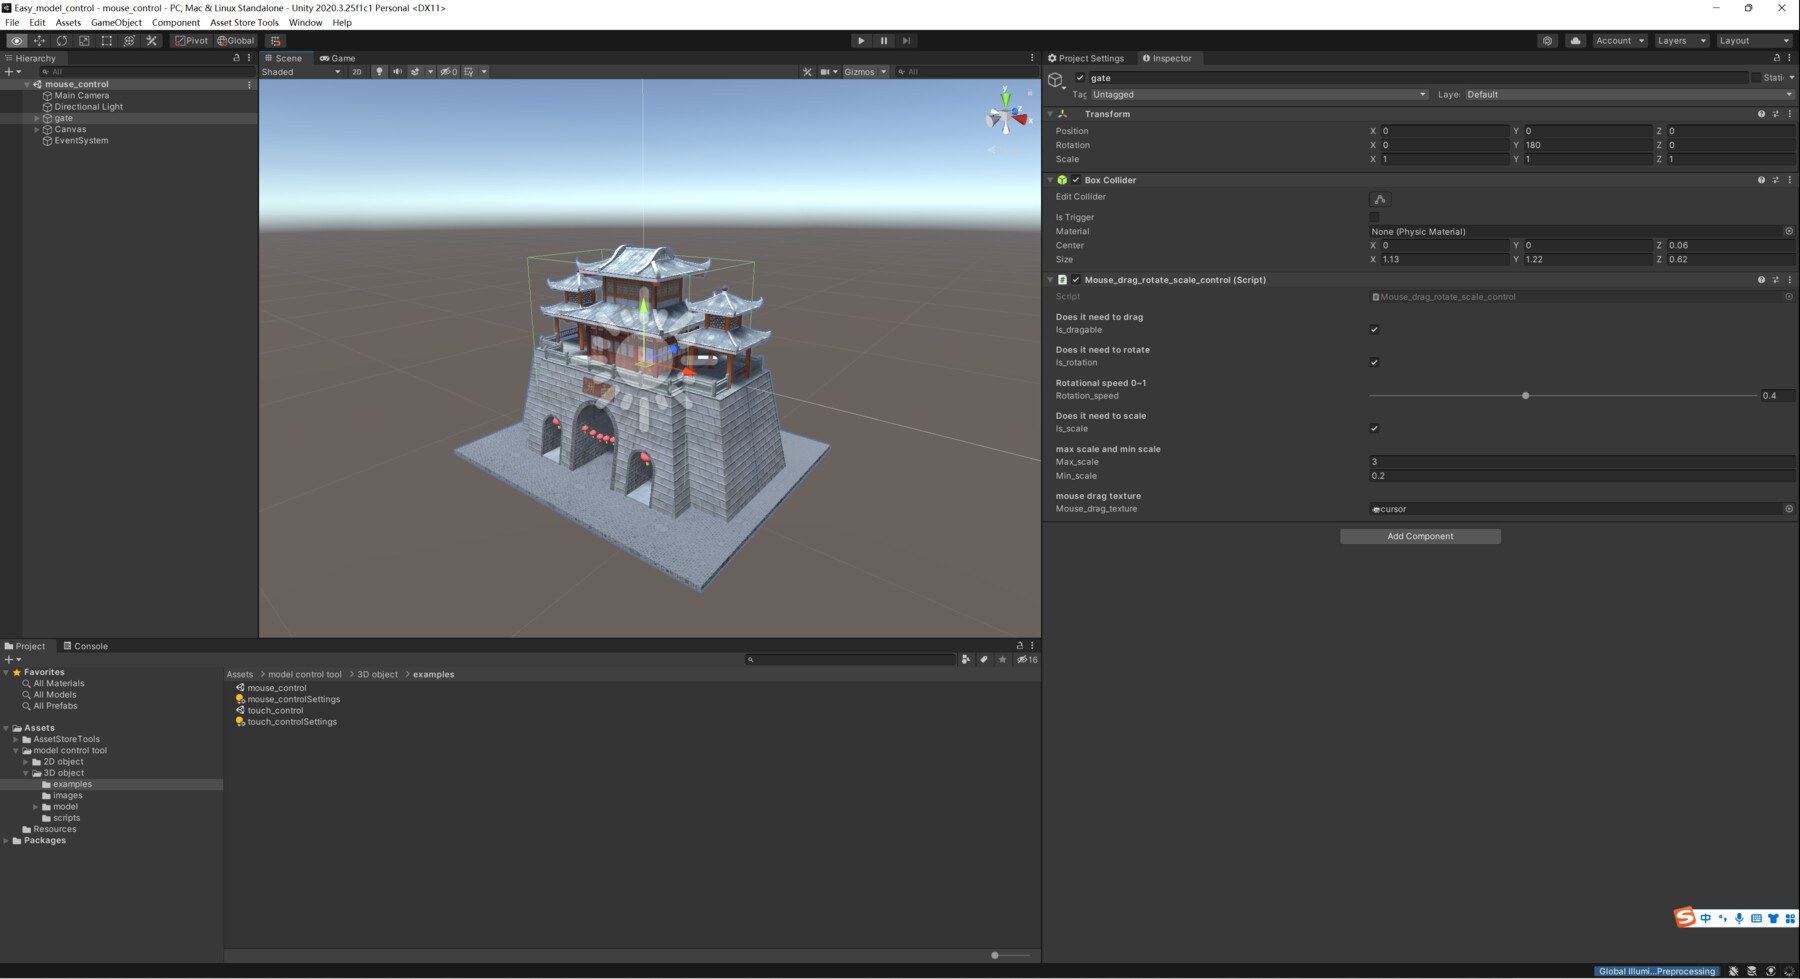
Task: Toggle scene audio in the Scene toolbar
Action: [x=398, y=71]
